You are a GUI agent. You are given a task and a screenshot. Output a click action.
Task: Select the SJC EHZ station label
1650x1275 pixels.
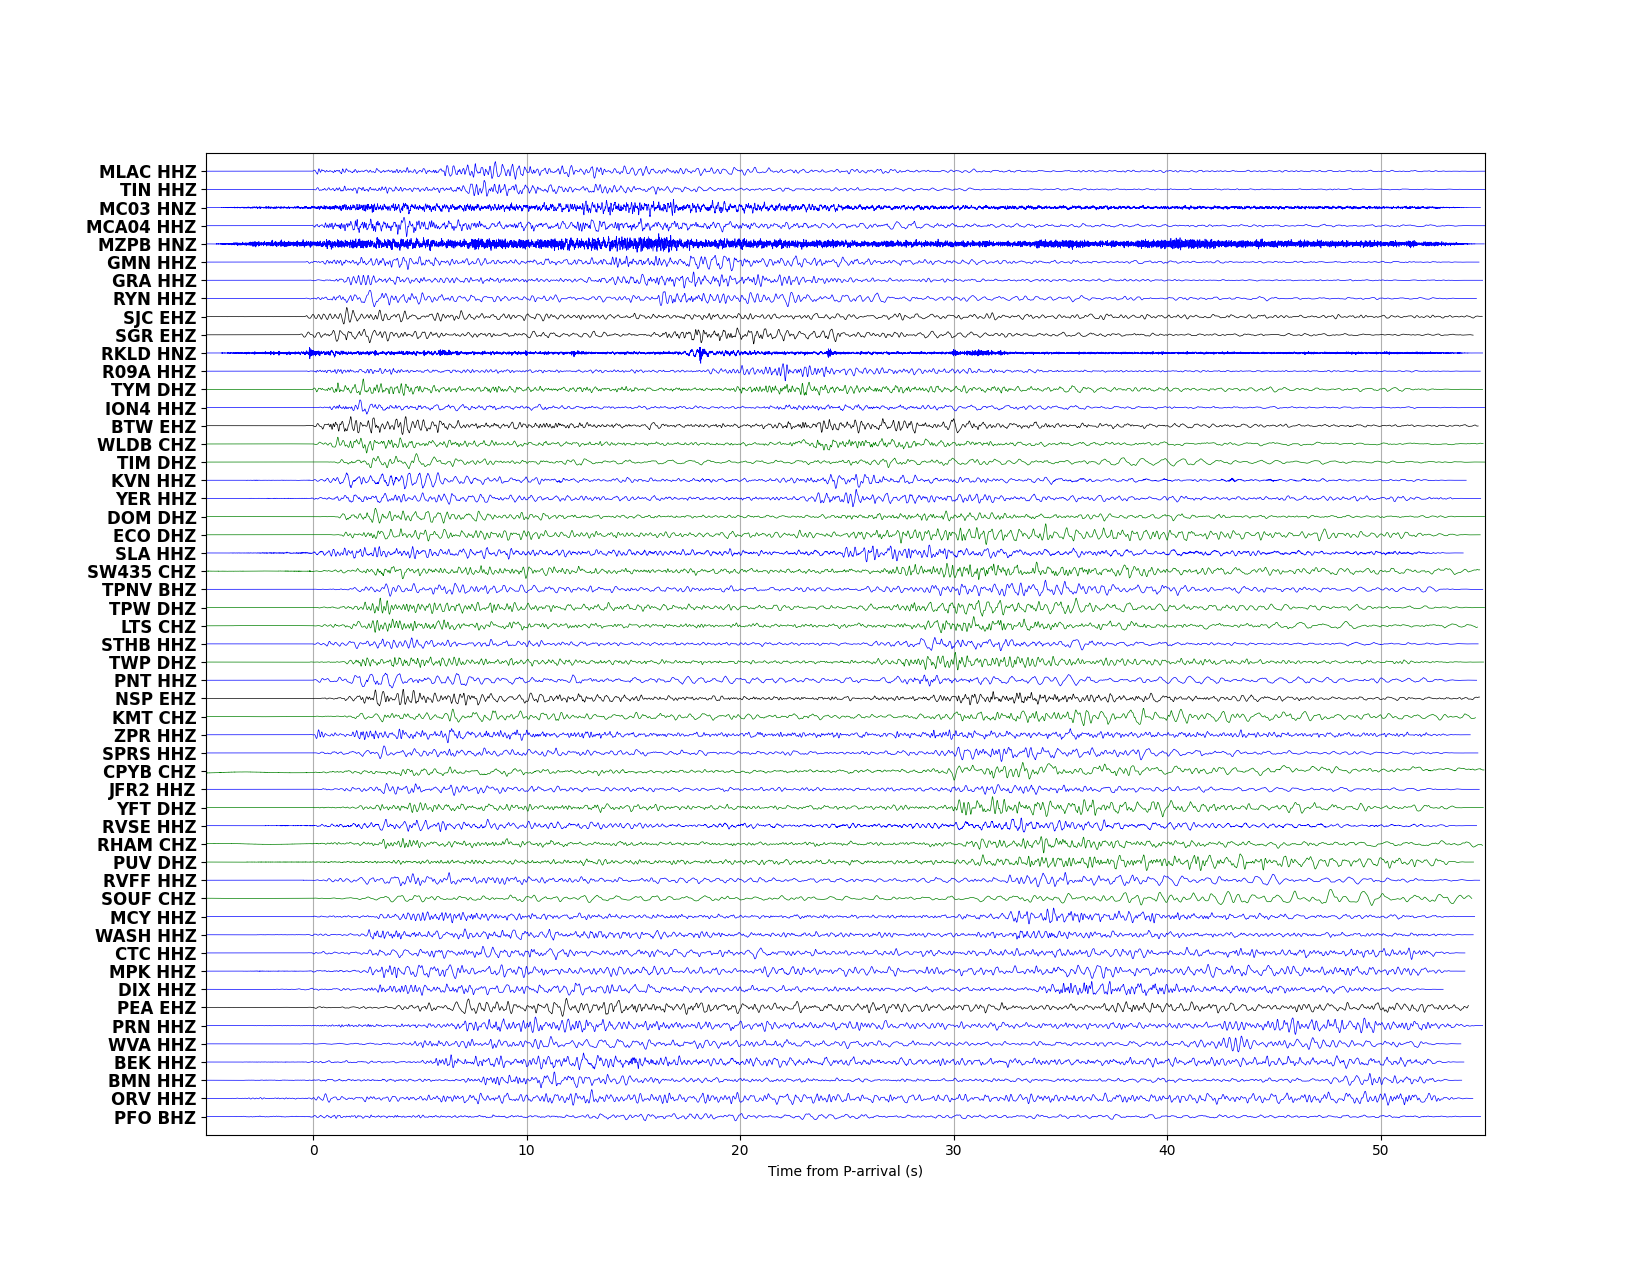pyautogui.click(x=160, y=318)
